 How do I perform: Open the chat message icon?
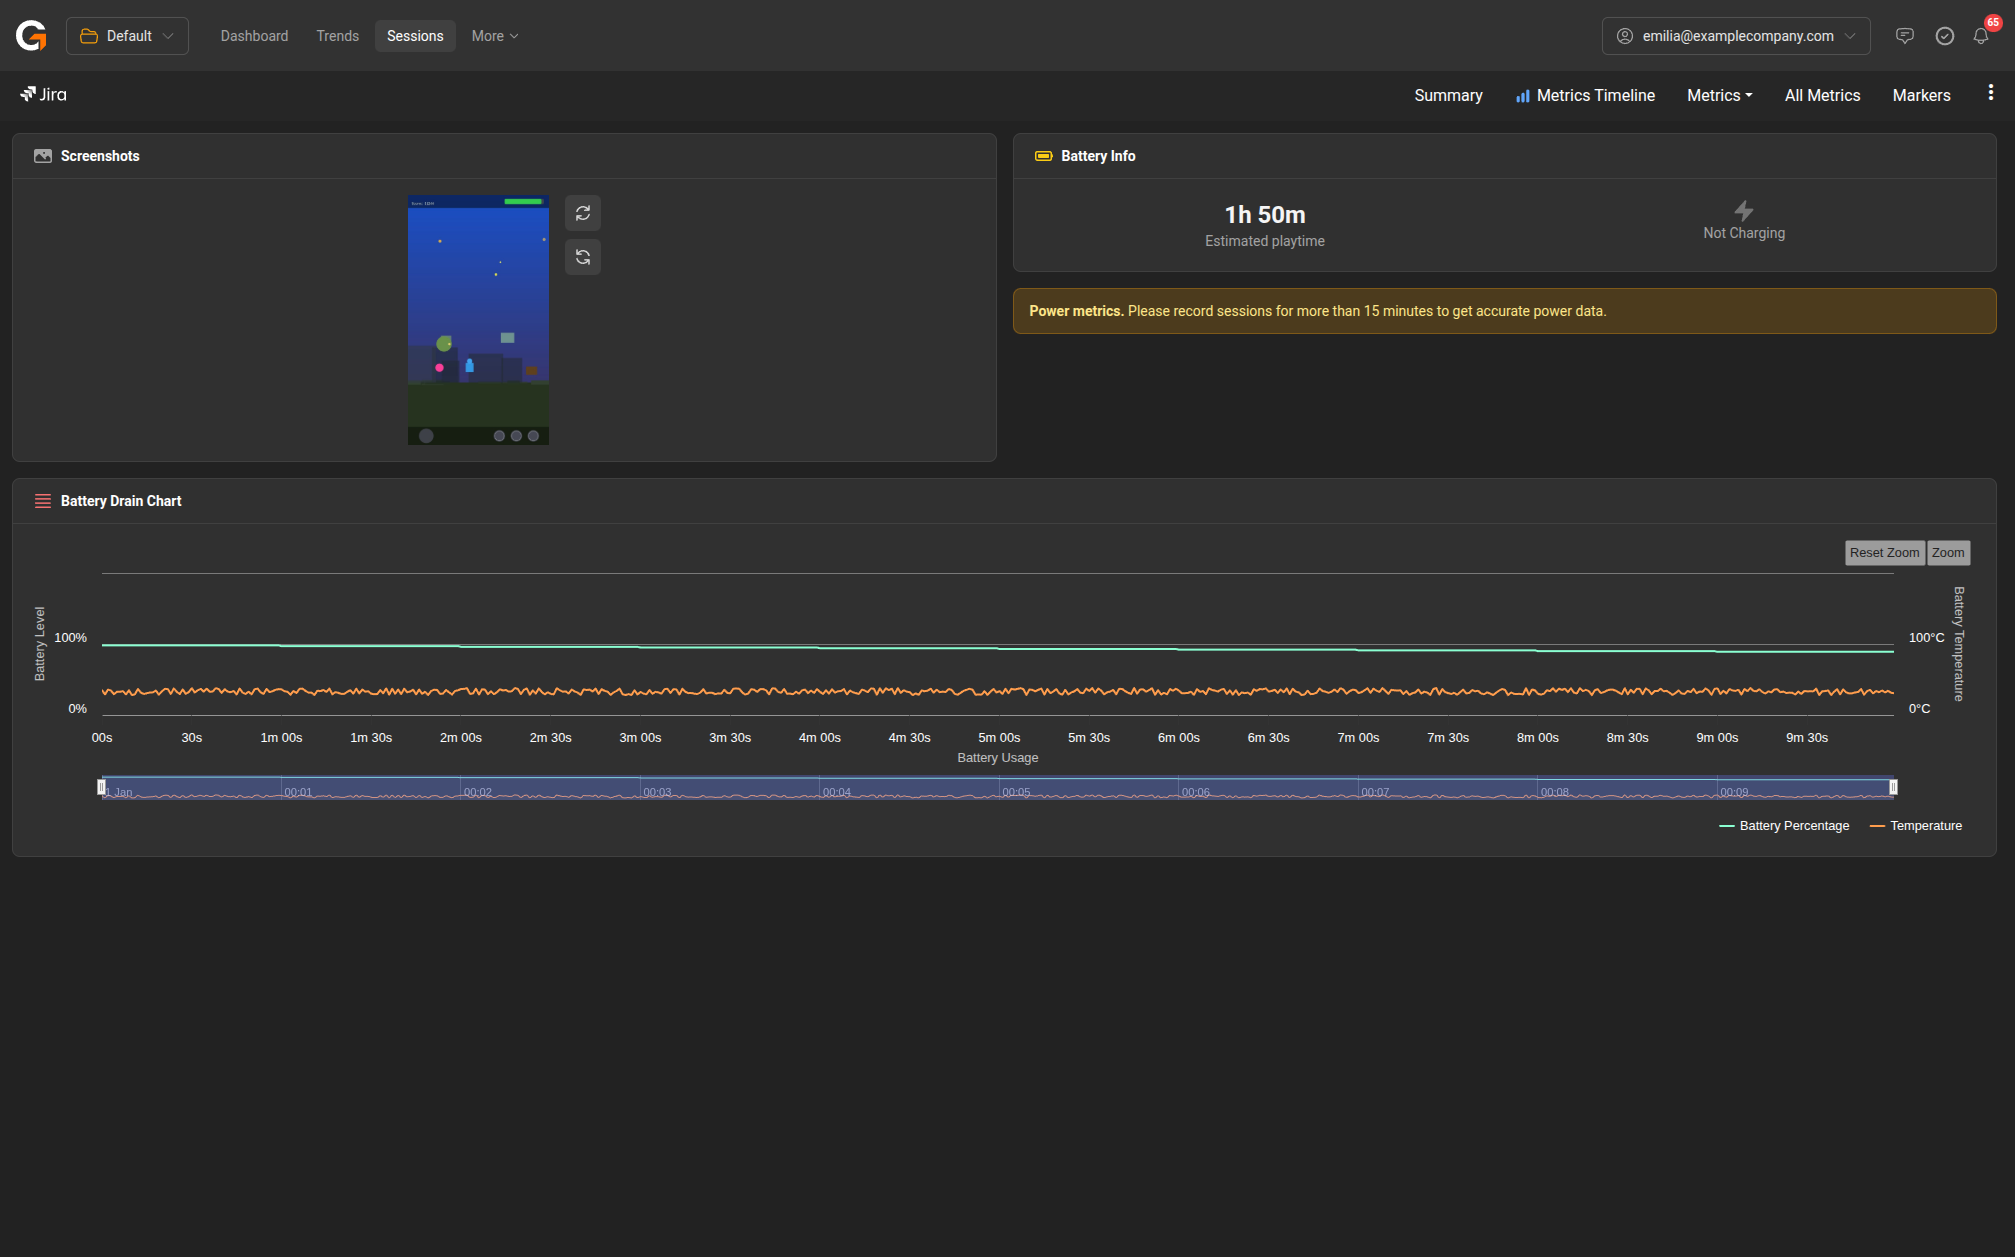(x=1904, y=36)
